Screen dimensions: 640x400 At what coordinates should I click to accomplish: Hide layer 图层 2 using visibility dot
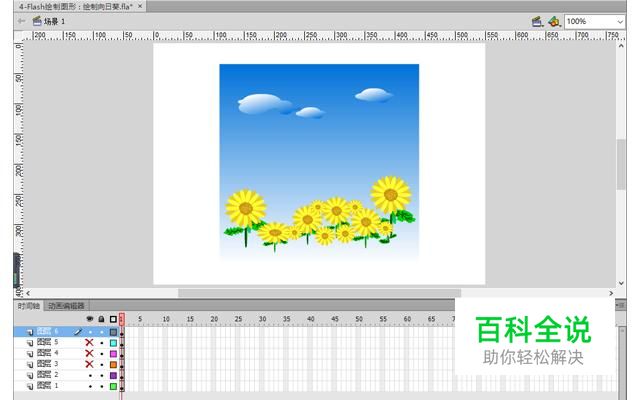coord(90,376)
